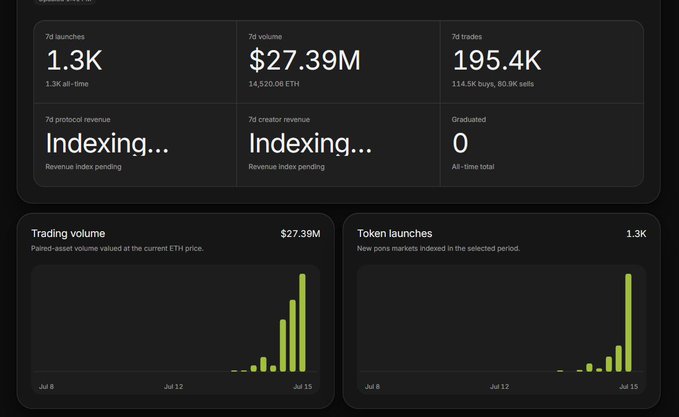Select the 7d trades 195.4K figure
The height and width of the screenshot is (417, 679).
(497, 60)
